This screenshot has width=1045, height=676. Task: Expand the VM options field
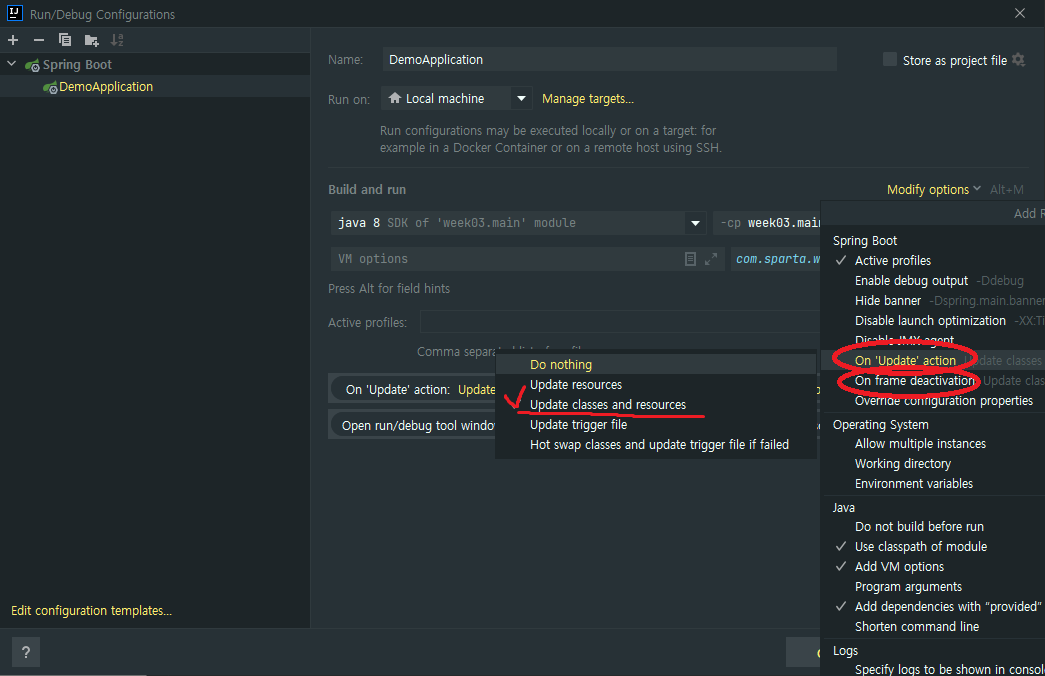click(x=711, y=259)
